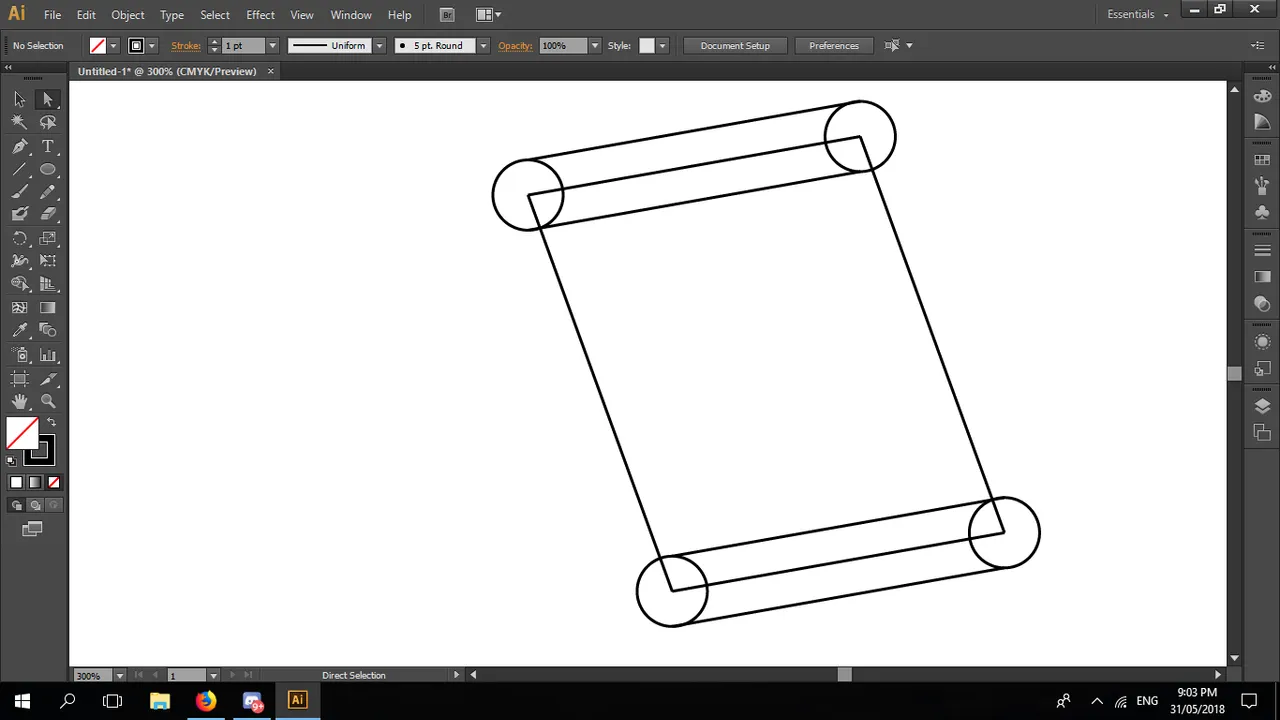
Task: Open the 300% zoom level dropdown
Action: (120, 676)
